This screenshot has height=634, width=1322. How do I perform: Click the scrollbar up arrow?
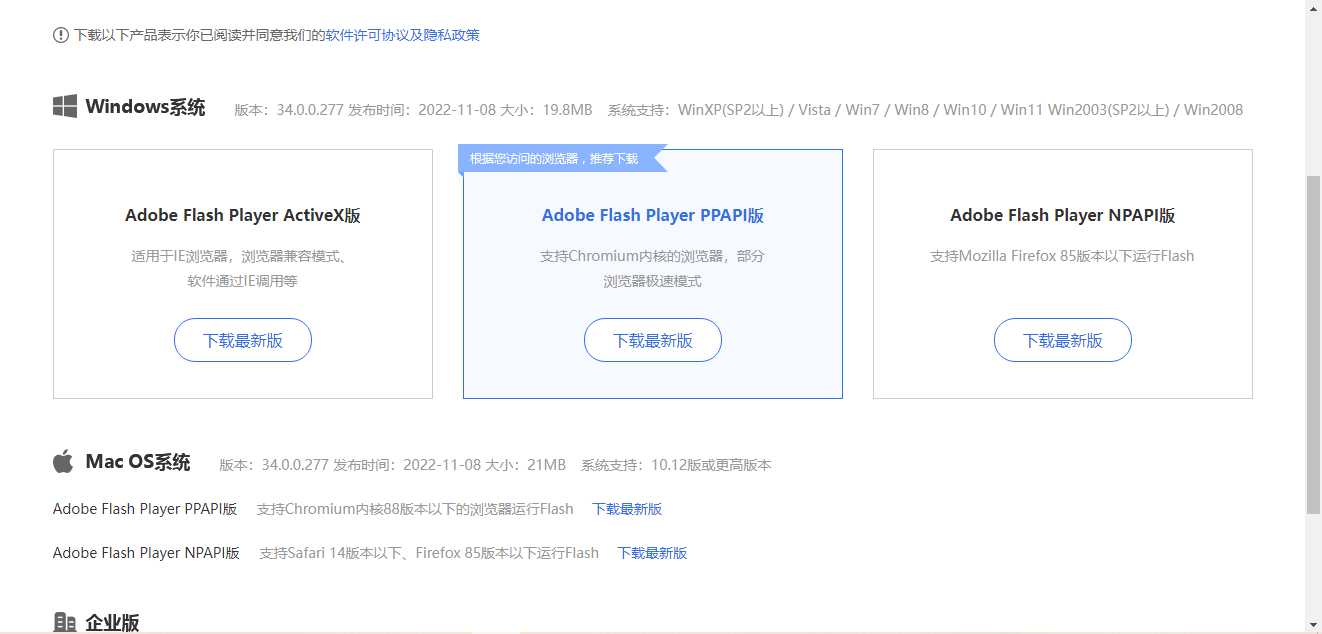[x=1314, y=8]
